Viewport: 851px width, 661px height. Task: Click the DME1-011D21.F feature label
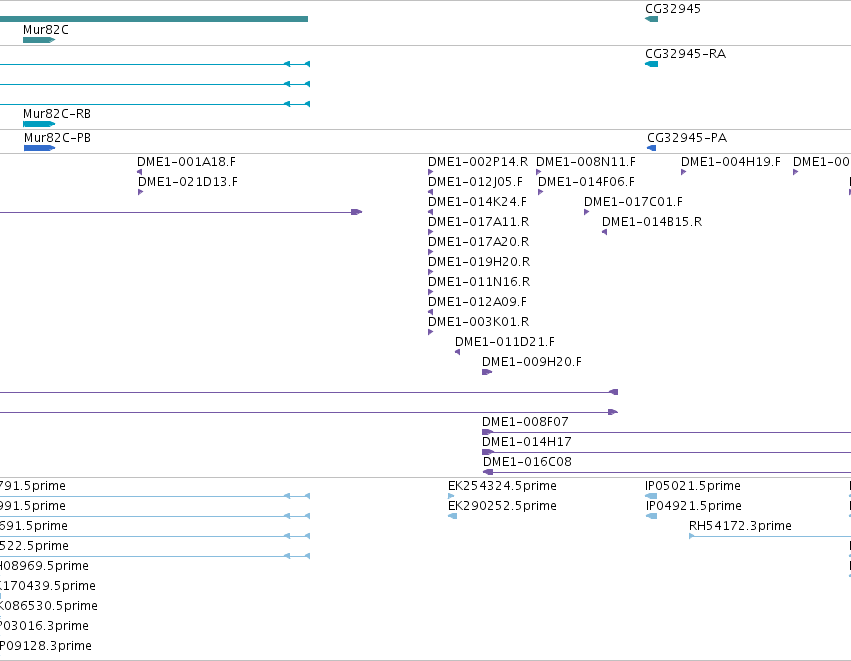click(x=505, y=342)
